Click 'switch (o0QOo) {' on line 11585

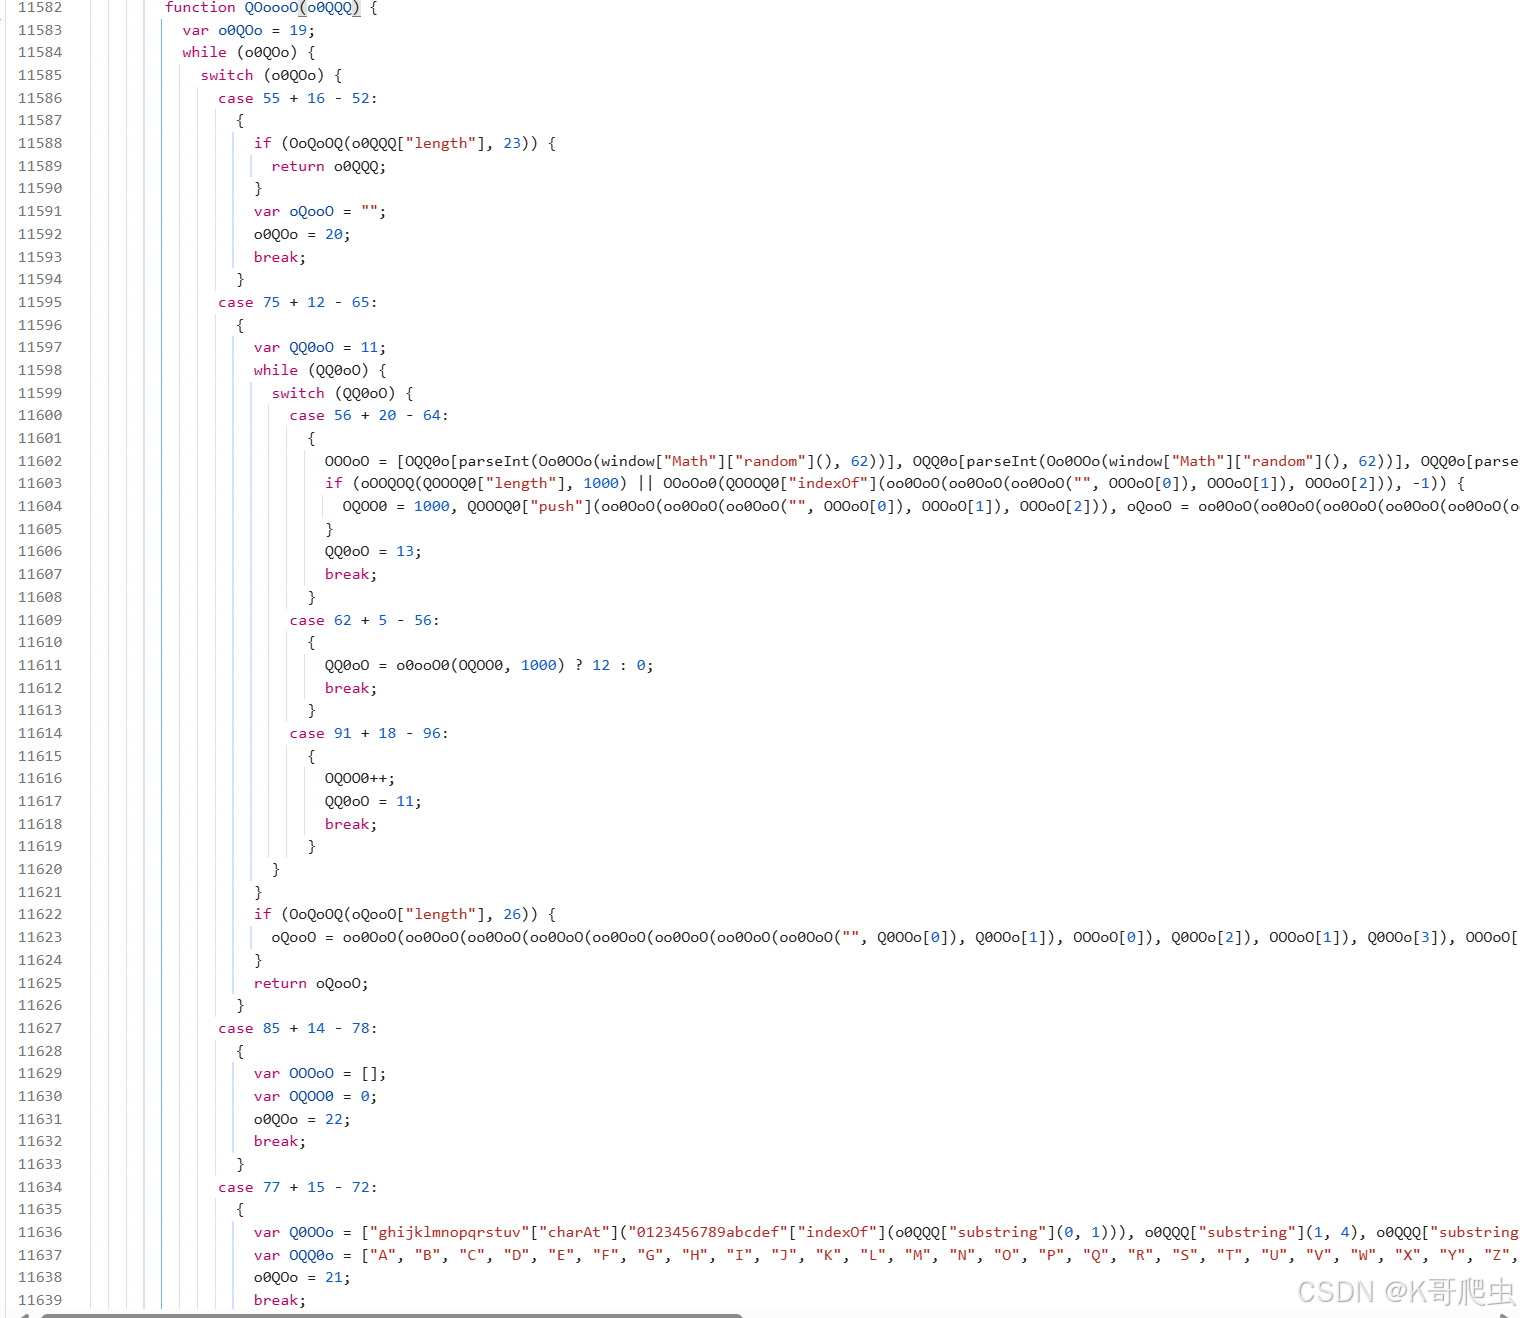point(271,75)
